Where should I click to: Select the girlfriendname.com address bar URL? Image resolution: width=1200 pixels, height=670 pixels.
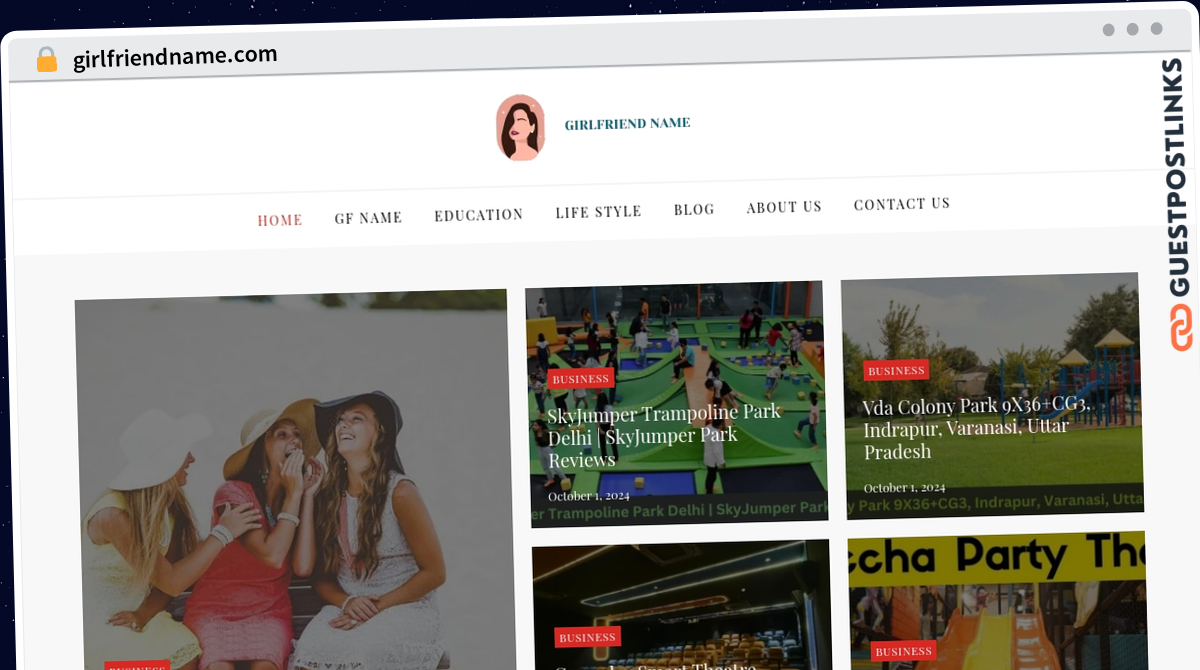175,57
